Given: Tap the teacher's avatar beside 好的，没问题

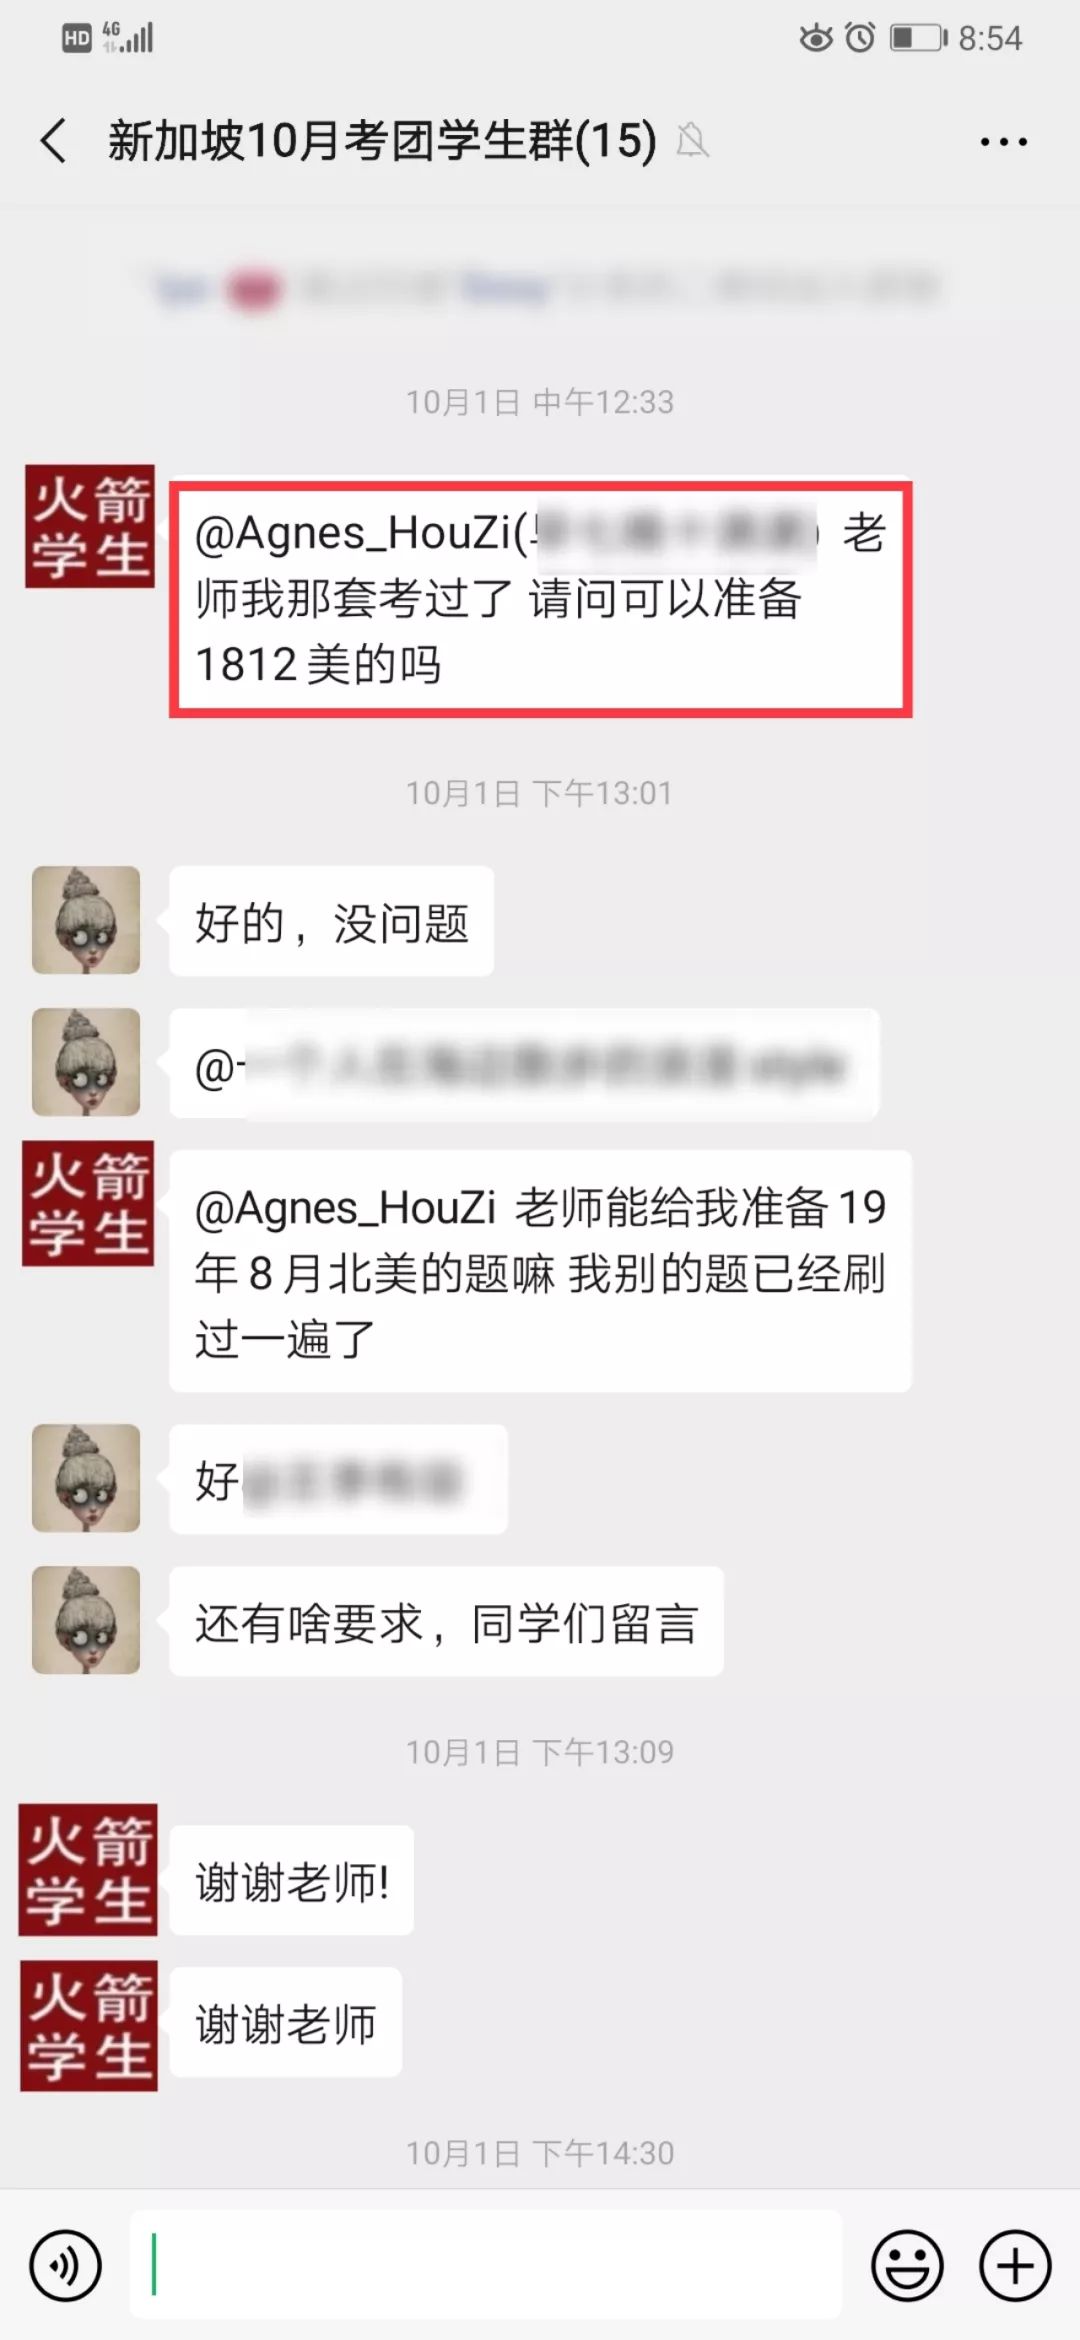Looking at the screenshot, I should click(x=86, y=920).
